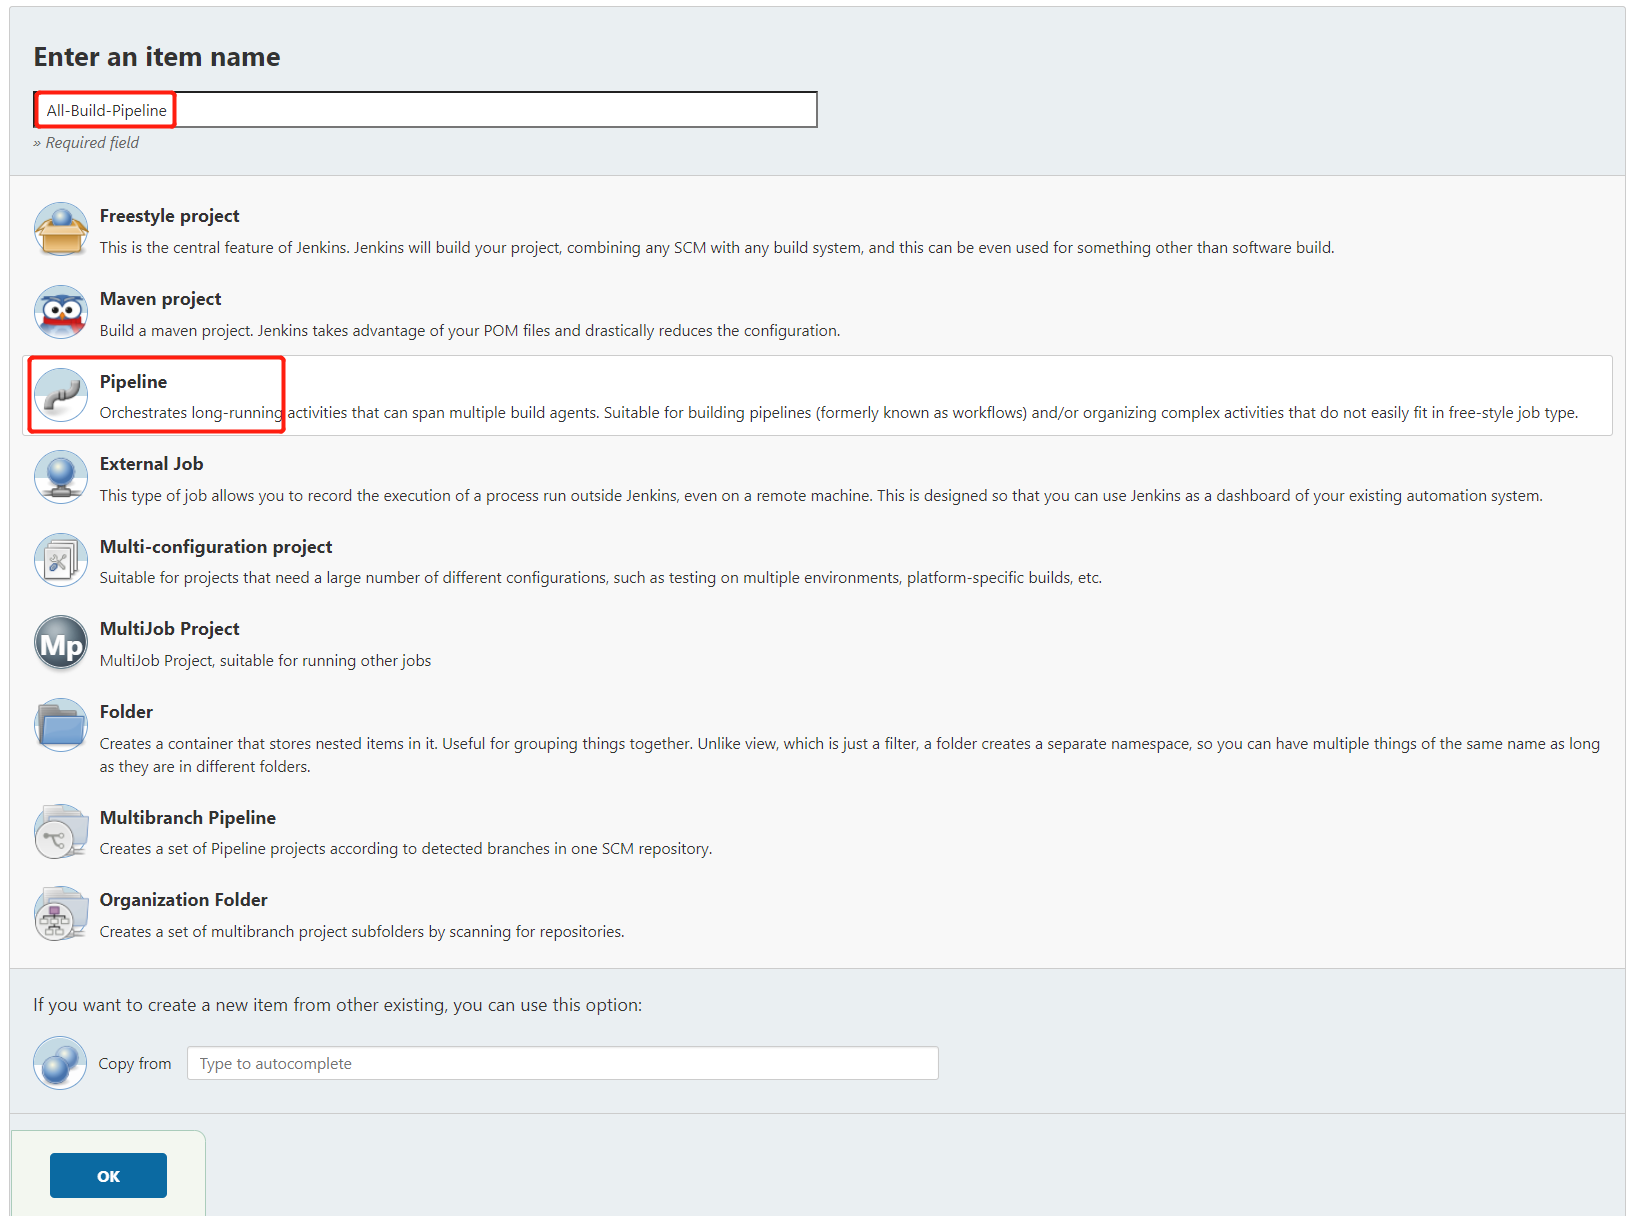This screenshot has height=1216, width=1635.
Task: Click the Folder item icon
Action: point(61,725)
